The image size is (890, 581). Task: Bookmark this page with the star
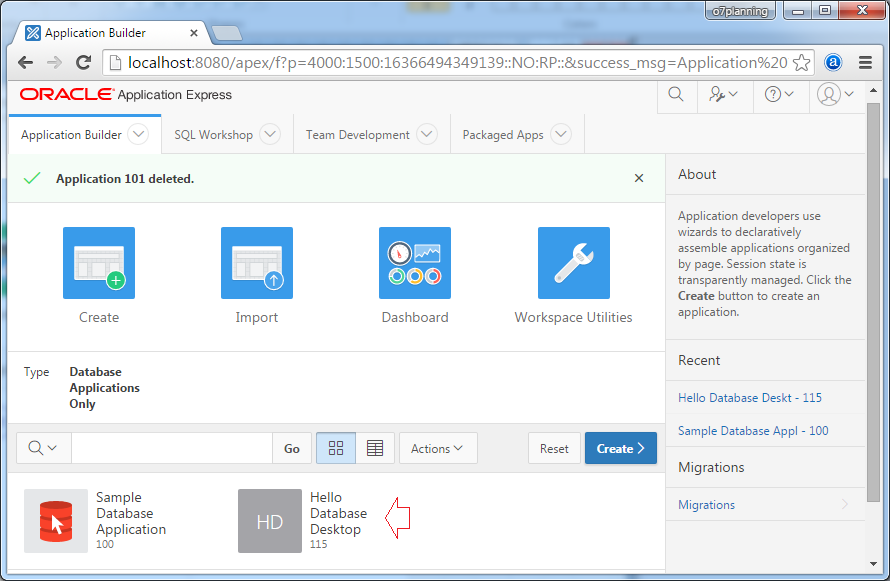[x=801, y=62]
